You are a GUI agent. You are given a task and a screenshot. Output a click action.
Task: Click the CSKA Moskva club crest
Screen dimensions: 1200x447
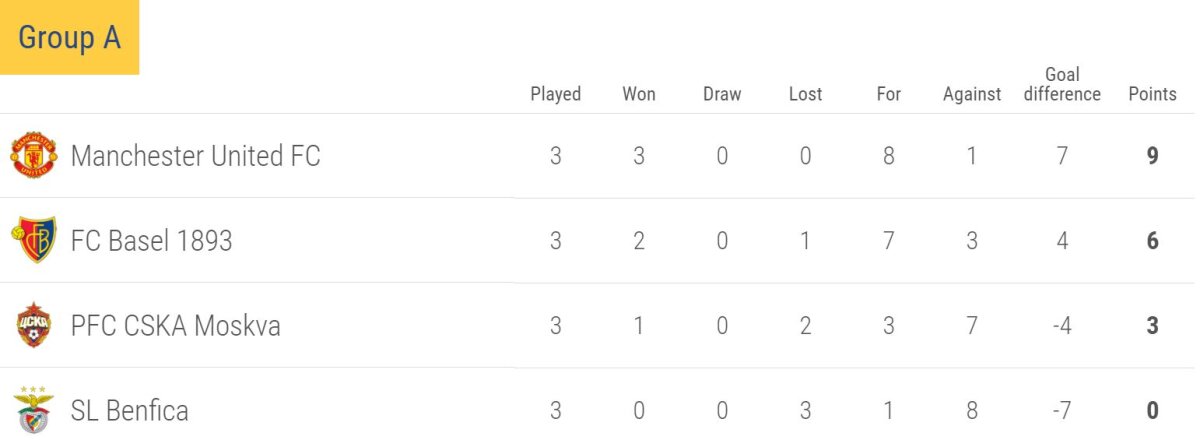(x=34, y=326)
